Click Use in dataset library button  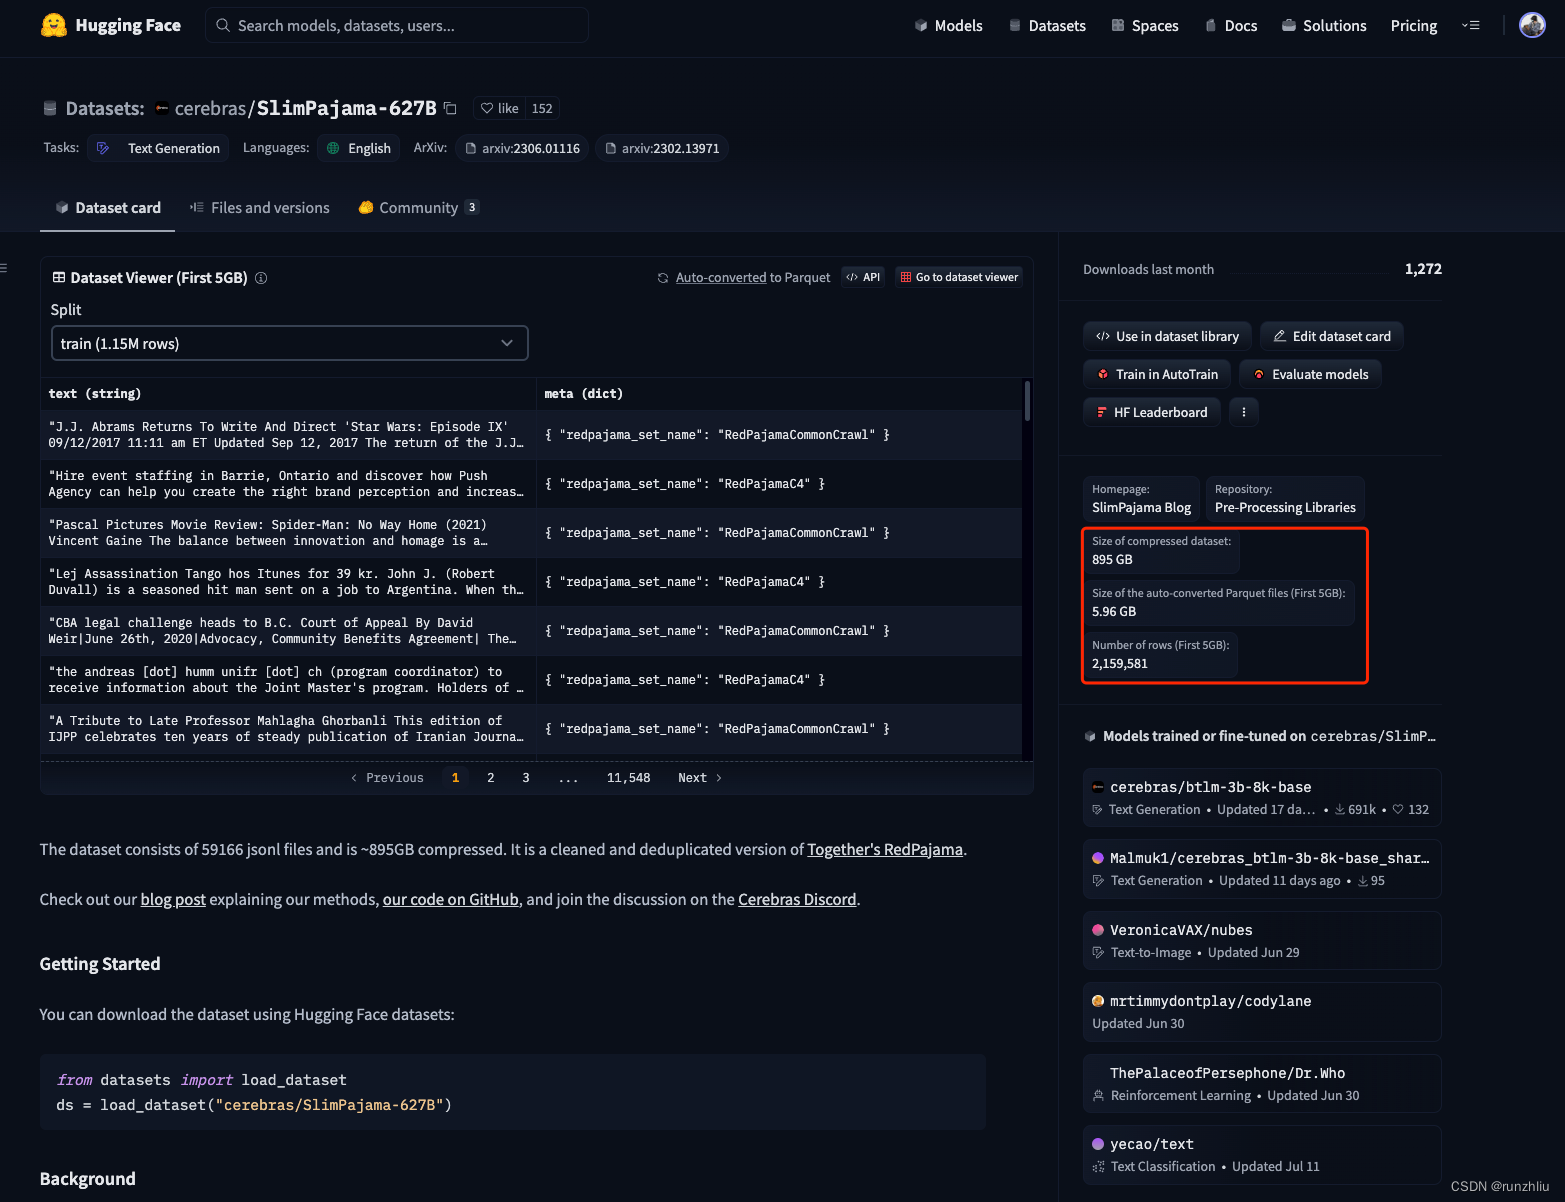click(x=1167, y=336)
